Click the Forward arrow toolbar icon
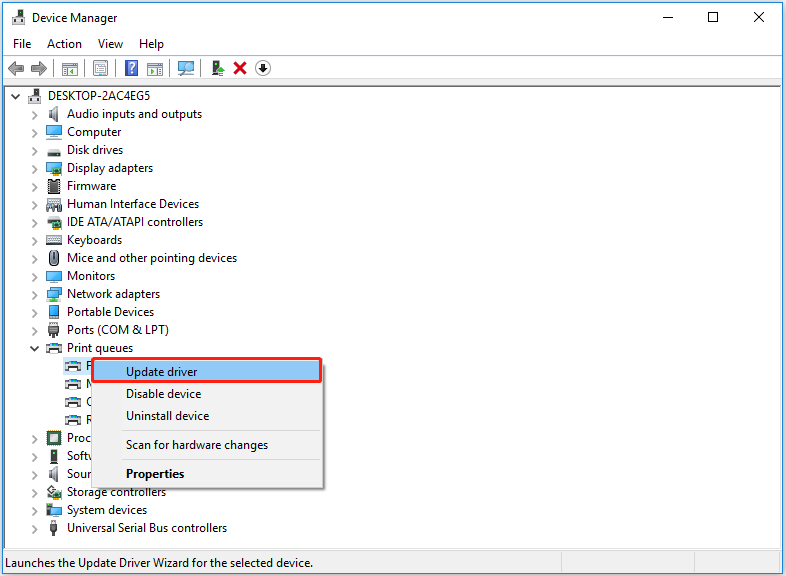 [39, 68]
